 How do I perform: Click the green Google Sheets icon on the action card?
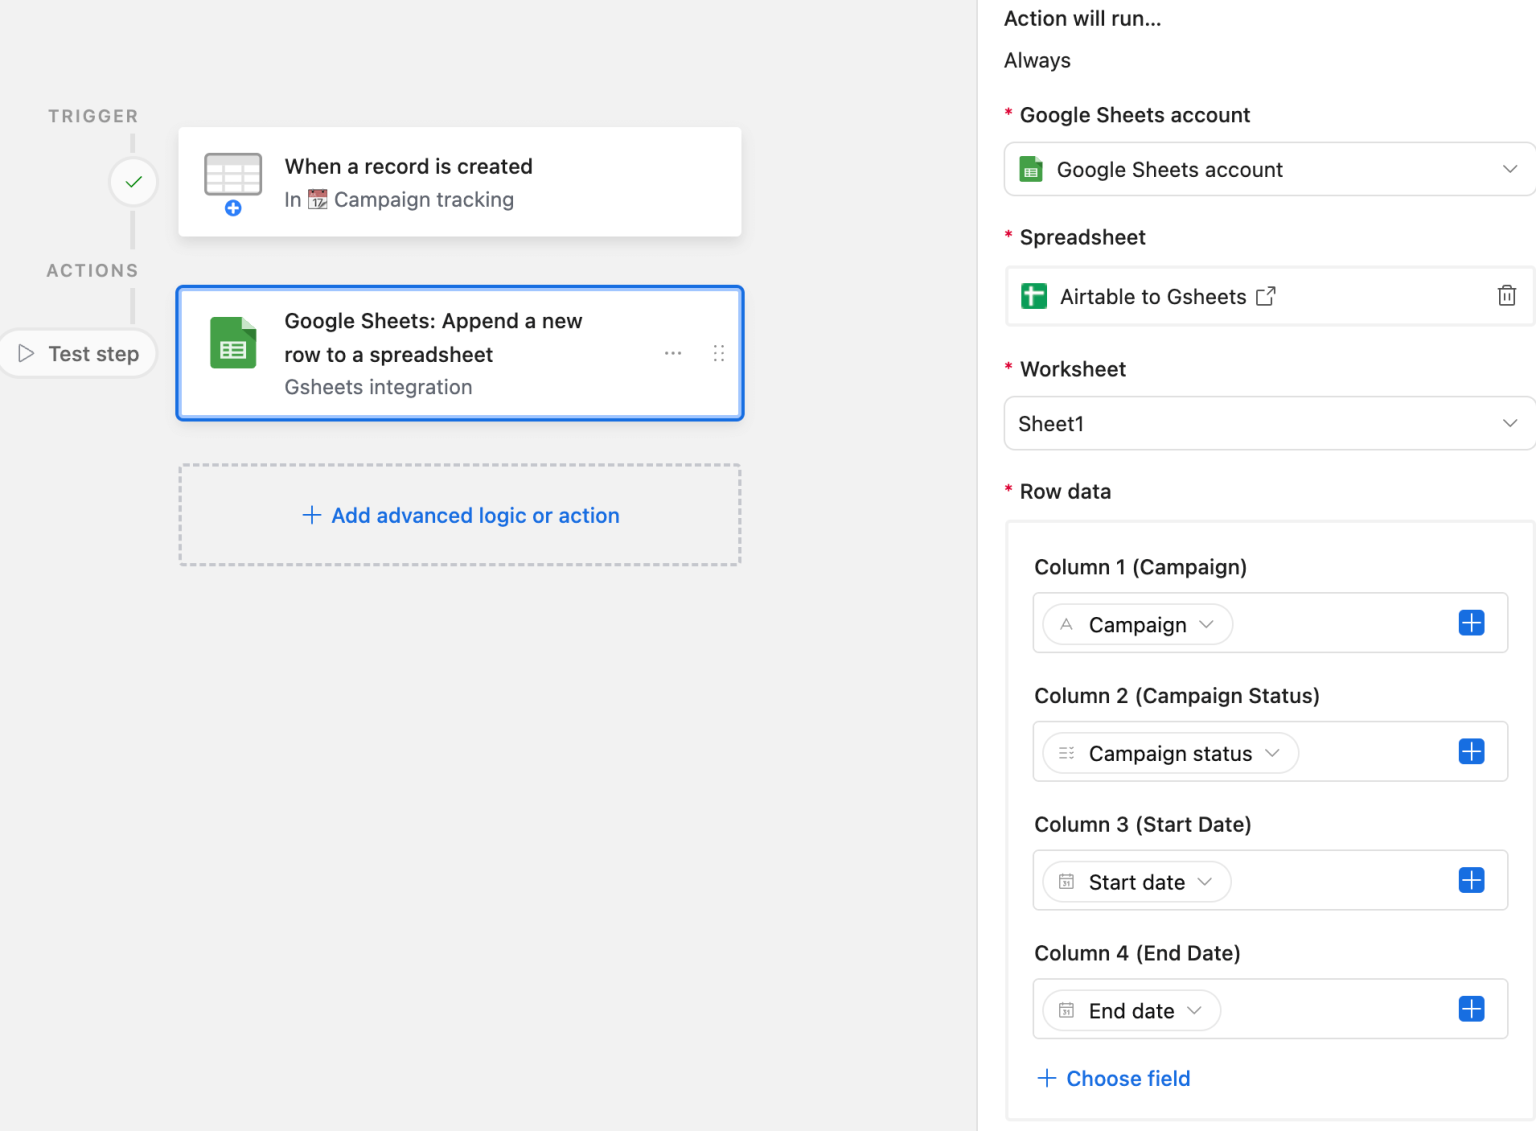232,343
